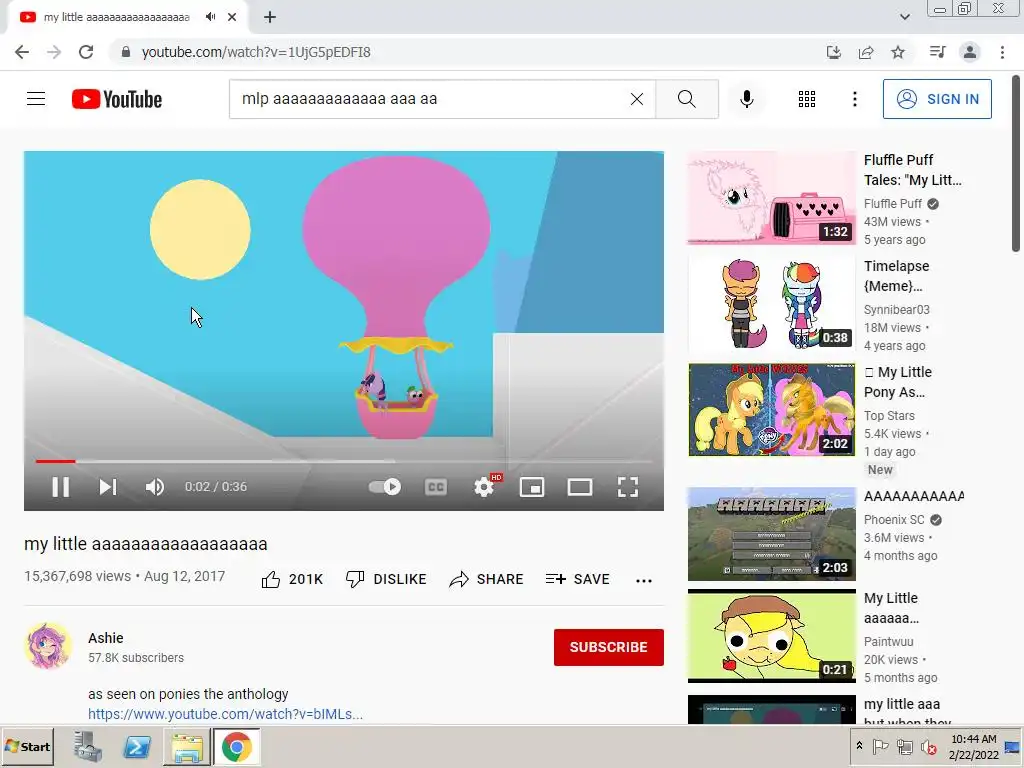This screenshot has width=1024, height=768.
Task: Run search with the magnifier button
Action: [x=686, y=99]
